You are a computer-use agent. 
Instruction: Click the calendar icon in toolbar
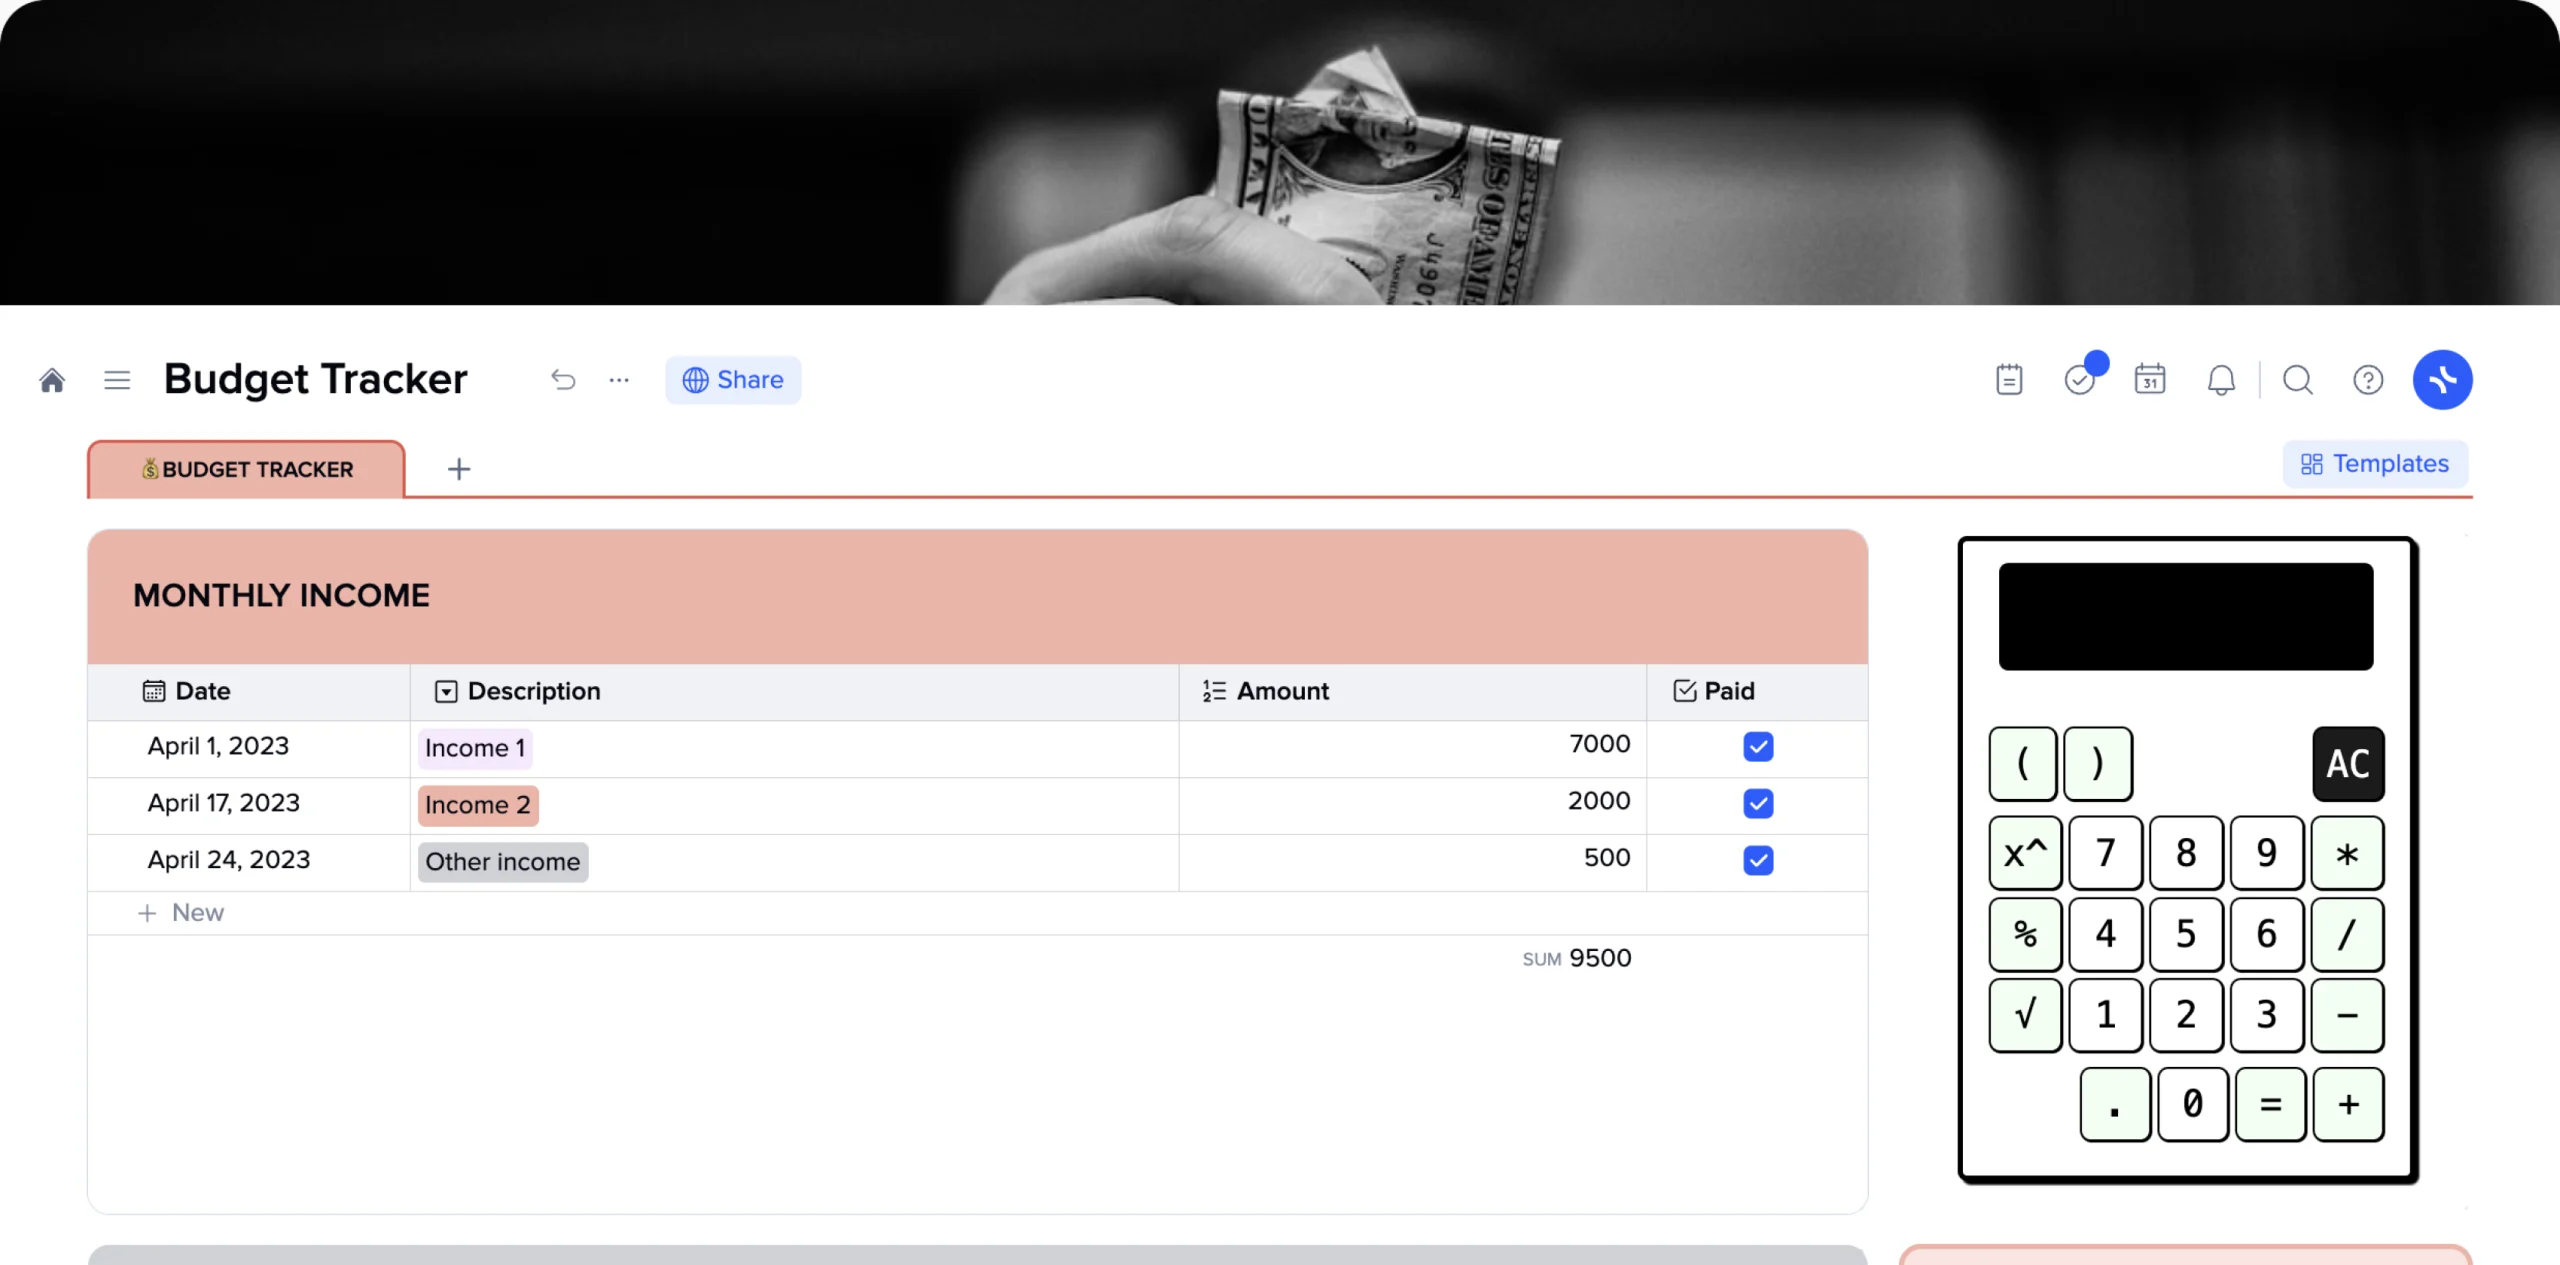(x=2150, y=379)
